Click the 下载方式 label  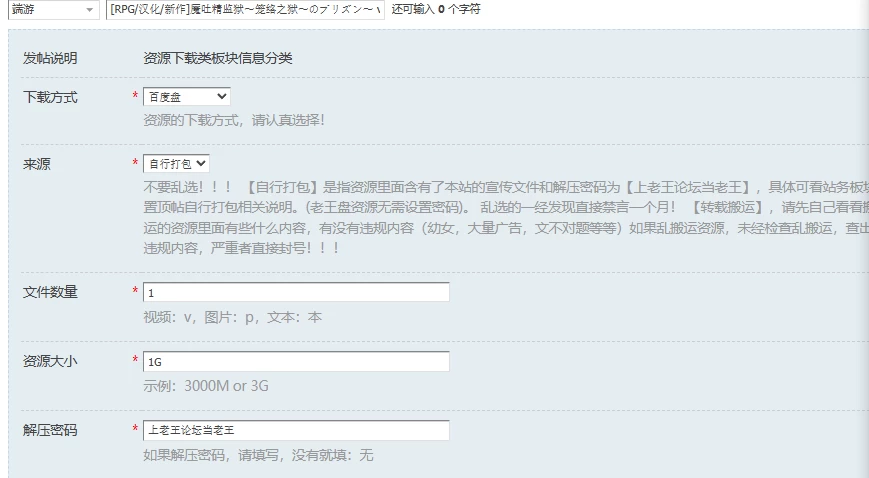click(x=50, y=97)
